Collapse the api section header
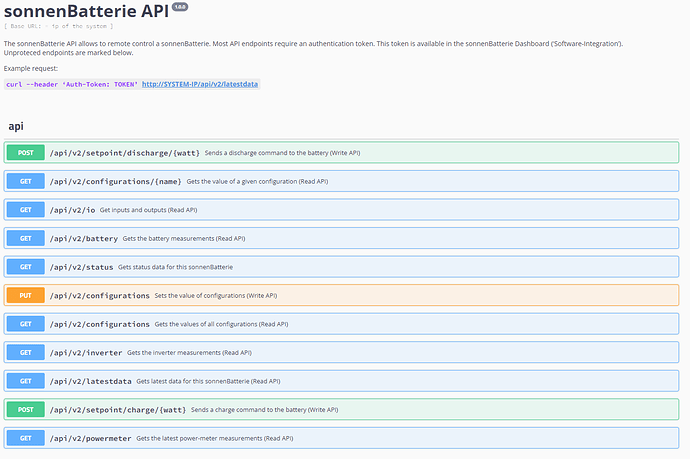 click(x=16, y=126)
